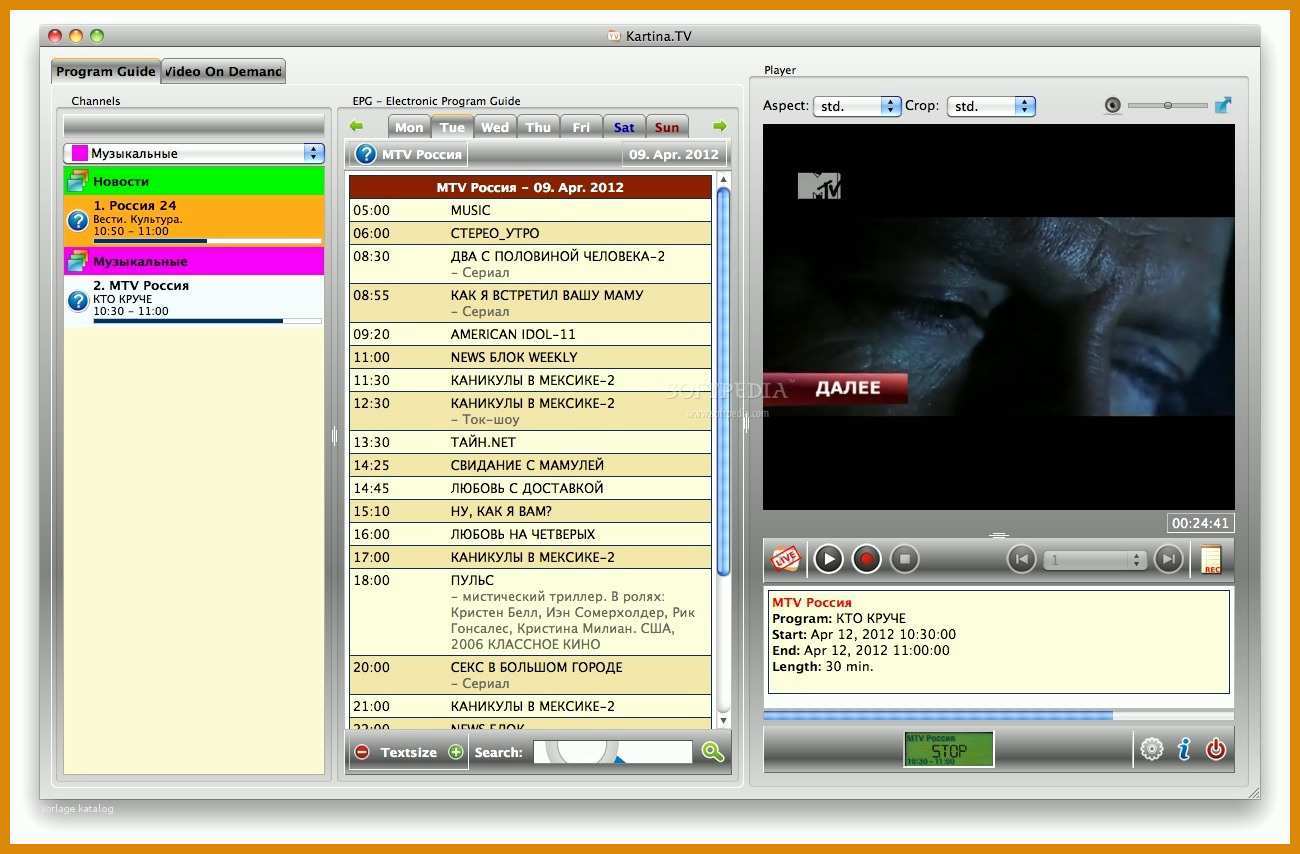
Task: Start recording with red Record button
Action: click(x=866, y=559)
